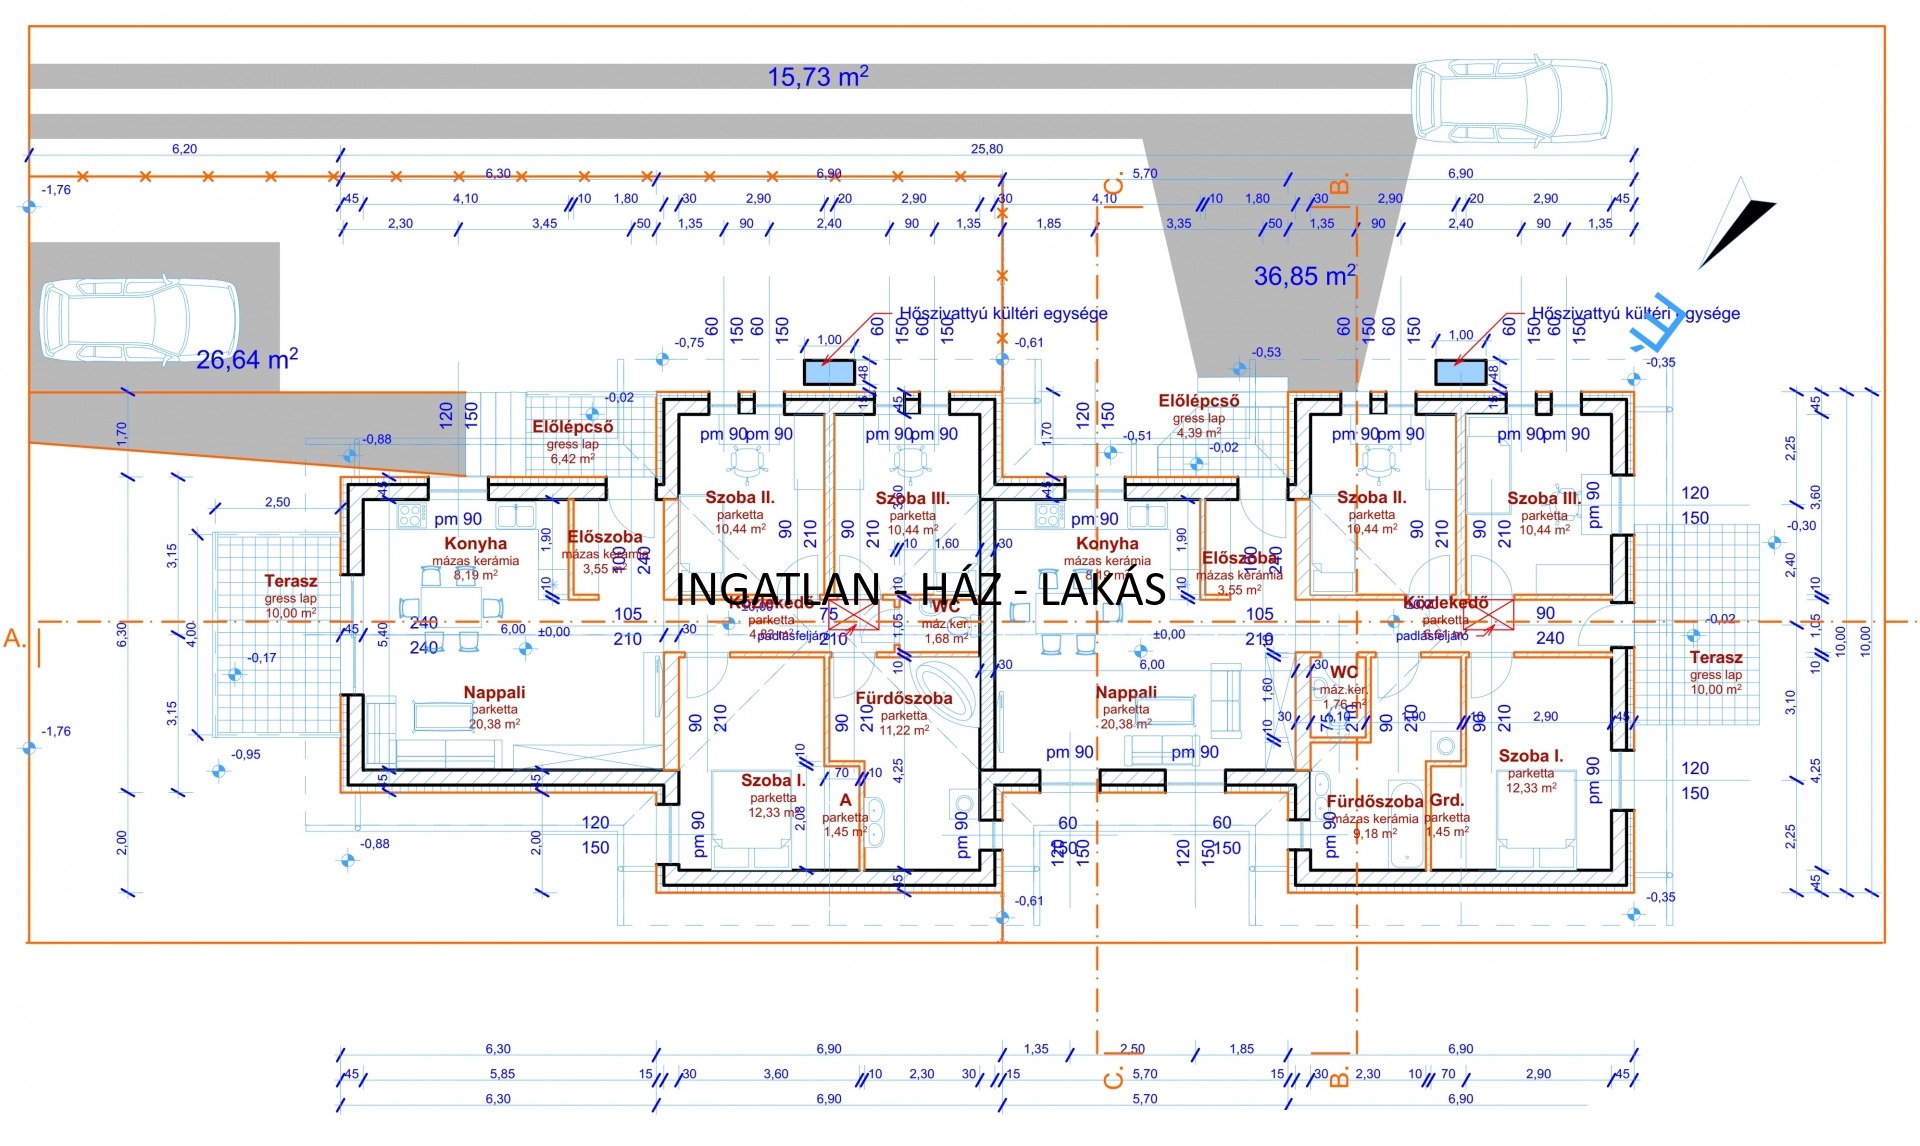Select the left blue heat pump outdoor unit

click(x=829, y=372)
